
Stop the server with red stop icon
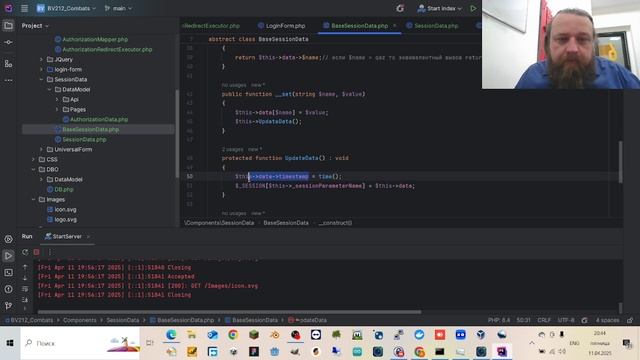(x=37, y=252)
